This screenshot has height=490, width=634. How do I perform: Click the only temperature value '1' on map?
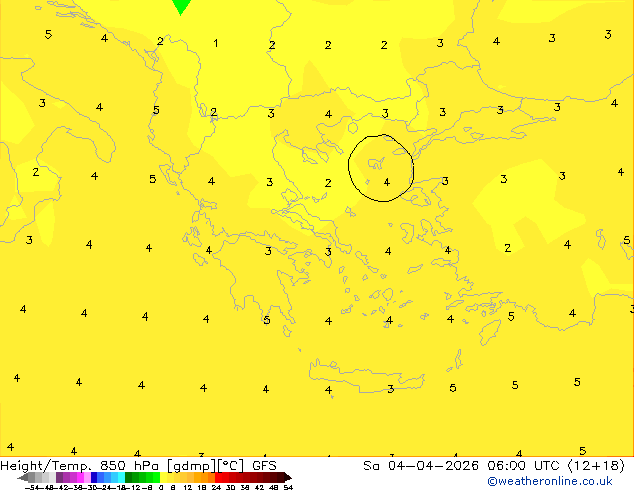coord(216,43)
